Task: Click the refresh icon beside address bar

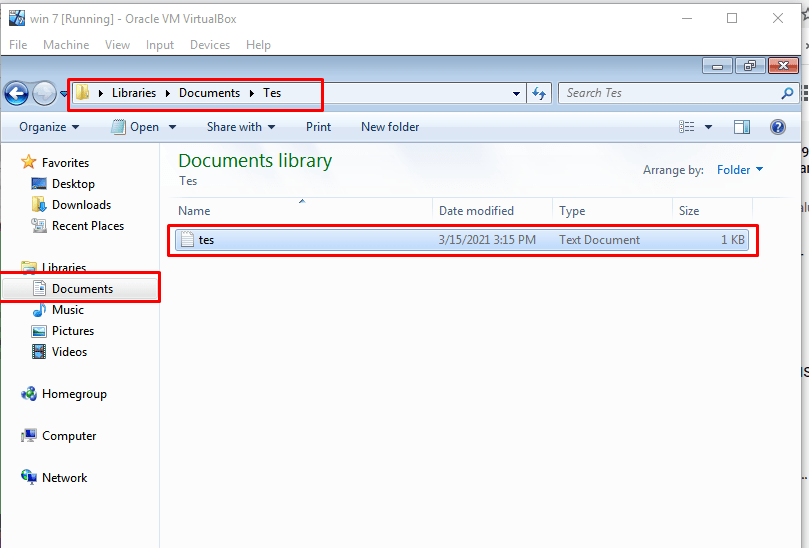Action: click(540, 93)
